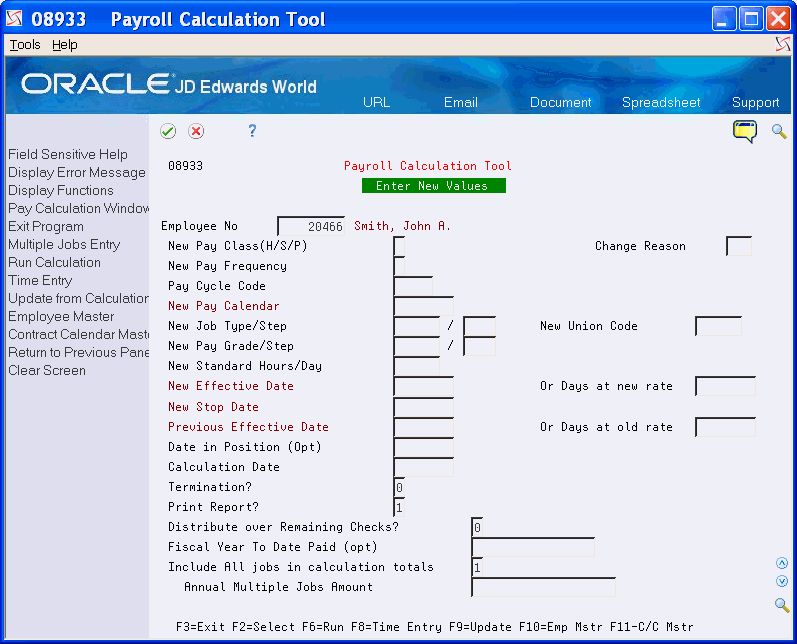Image resolution: width=797 pixels, height=644 pixels.
Task: Click Clear Screen in sidebar
Action: [47, 371]
